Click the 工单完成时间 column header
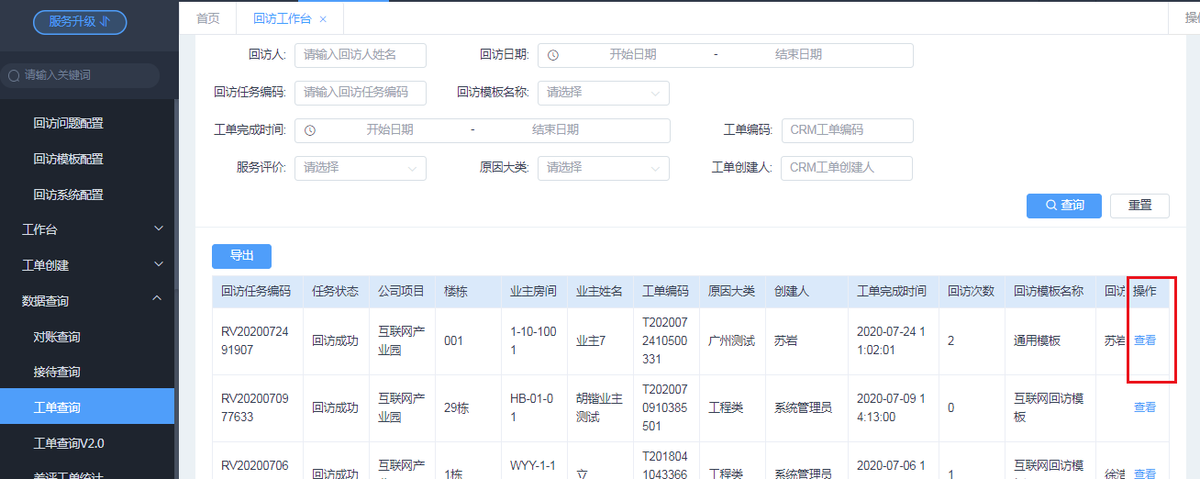 click(x=892, y=292)
